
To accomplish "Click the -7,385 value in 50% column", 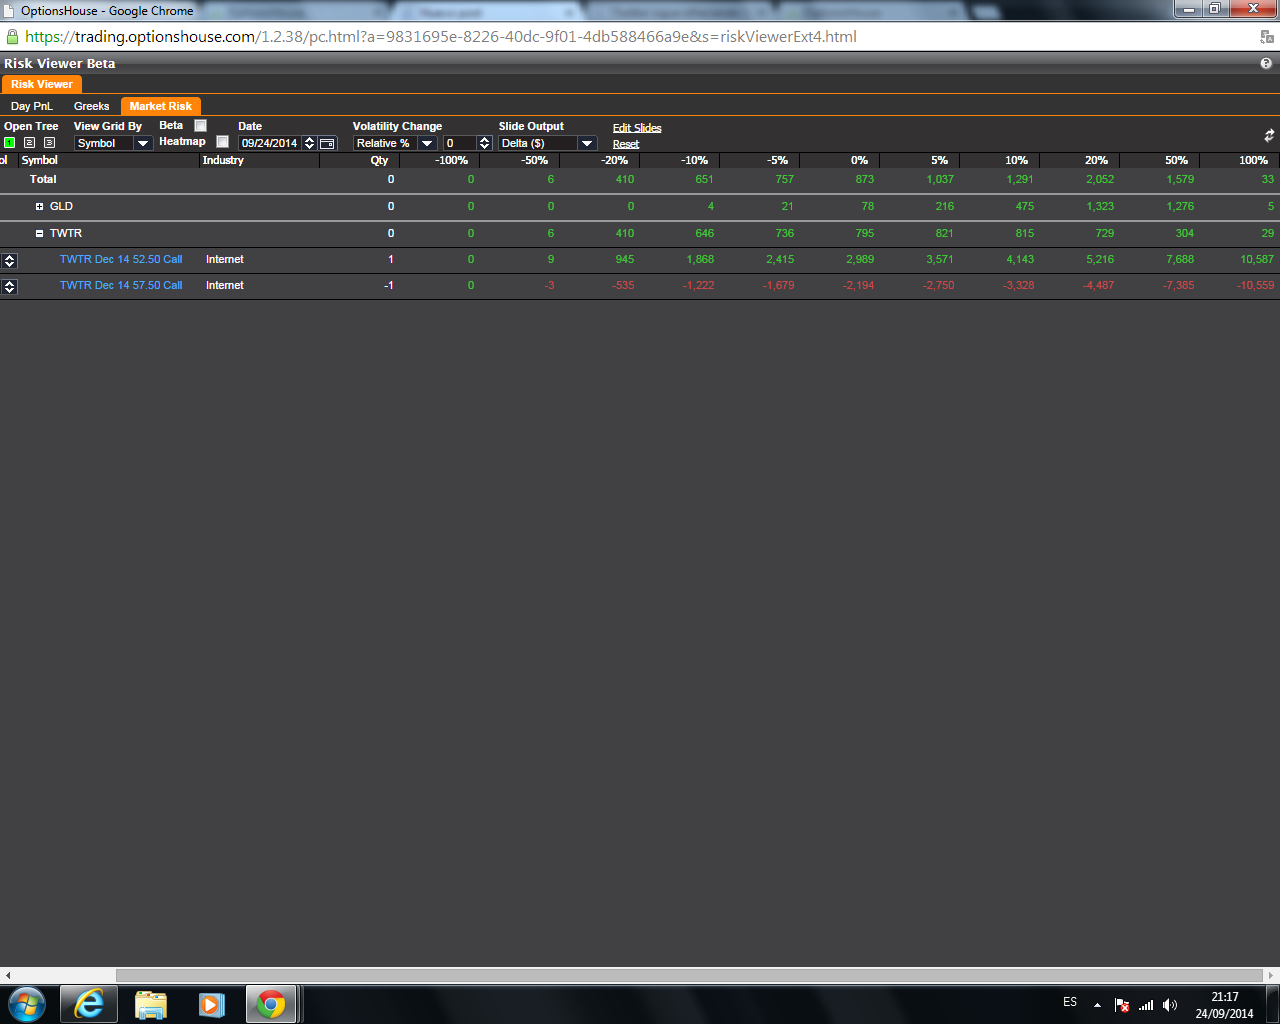I will [1178, 286].
